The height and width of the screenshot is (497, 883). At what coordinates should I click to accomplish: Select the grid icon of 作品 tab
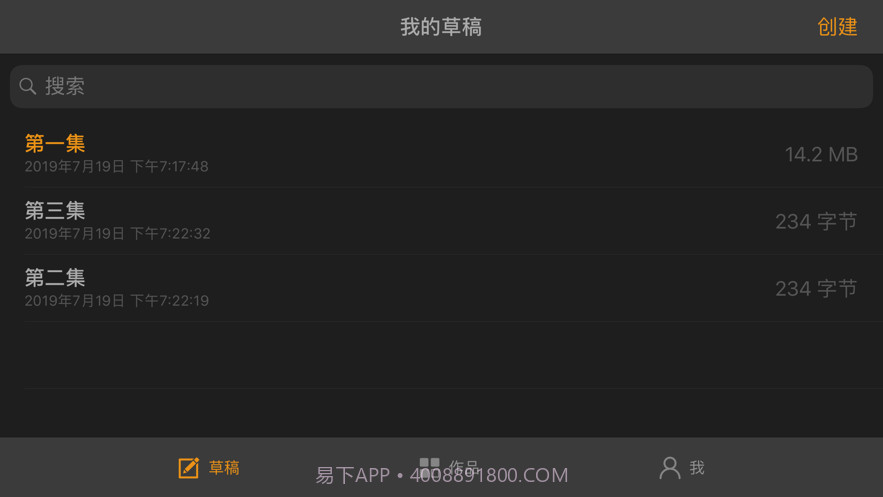click(x=429, y=464)
